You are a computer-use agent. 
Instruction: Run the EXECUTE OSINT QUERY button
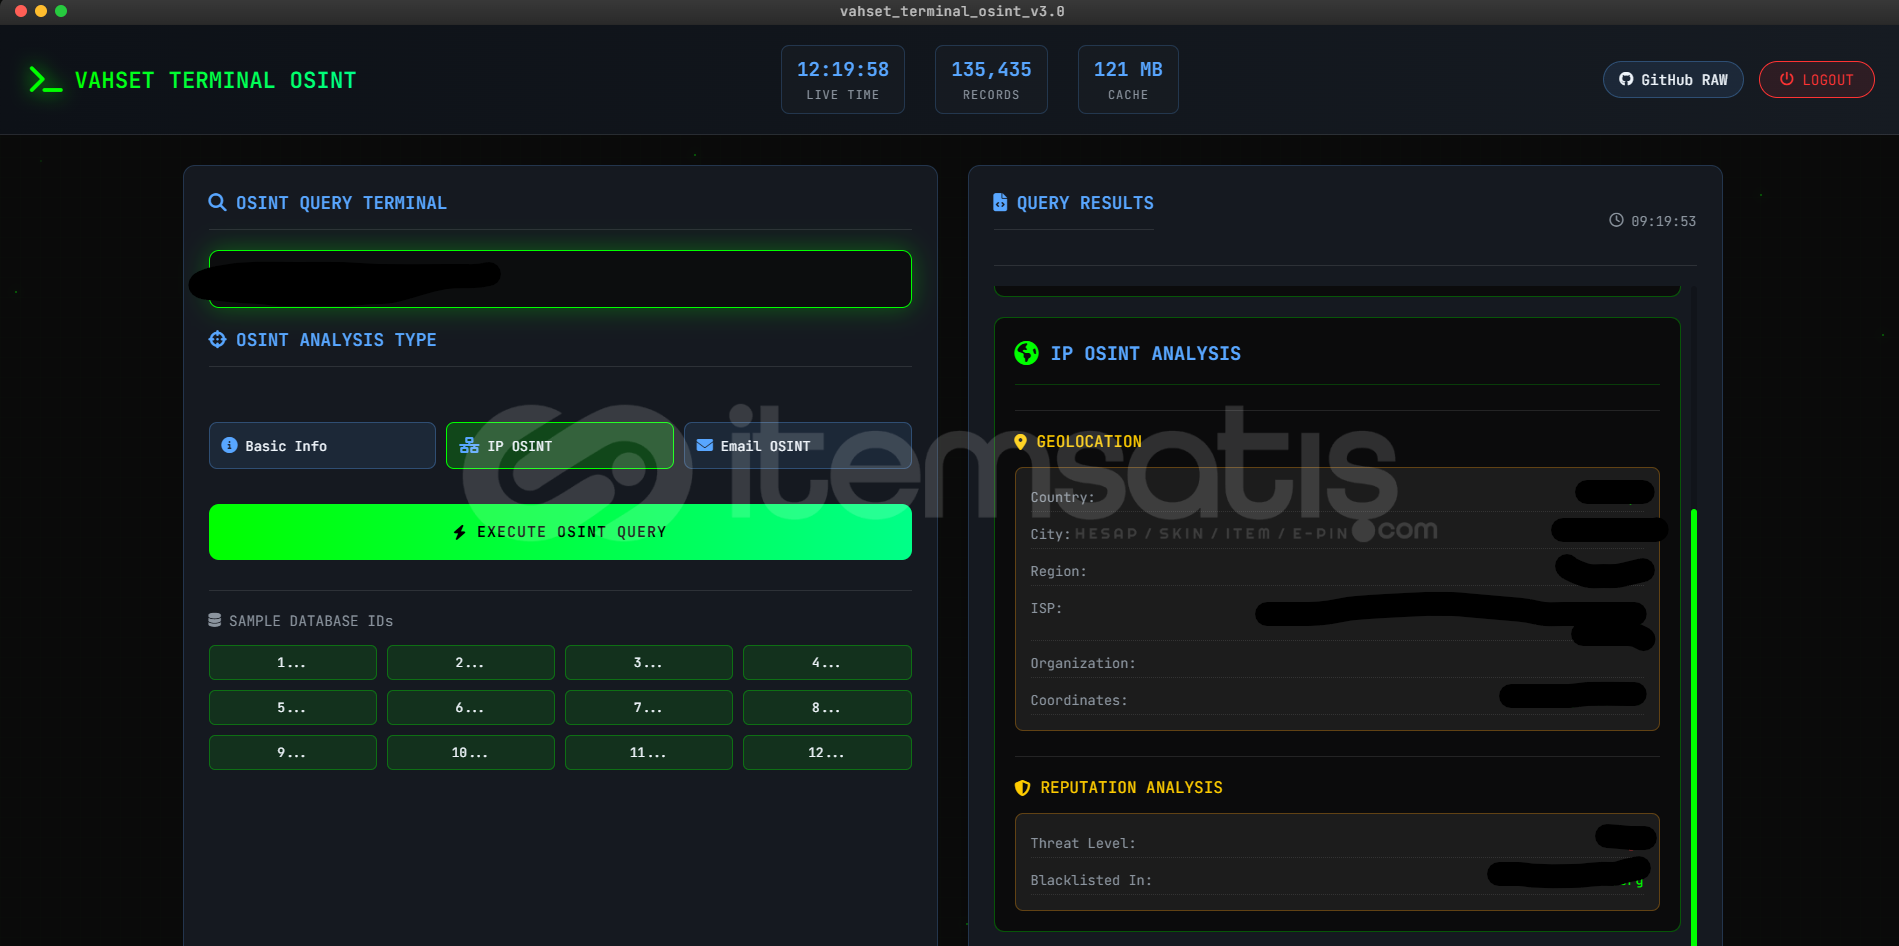tap(560, 532)
